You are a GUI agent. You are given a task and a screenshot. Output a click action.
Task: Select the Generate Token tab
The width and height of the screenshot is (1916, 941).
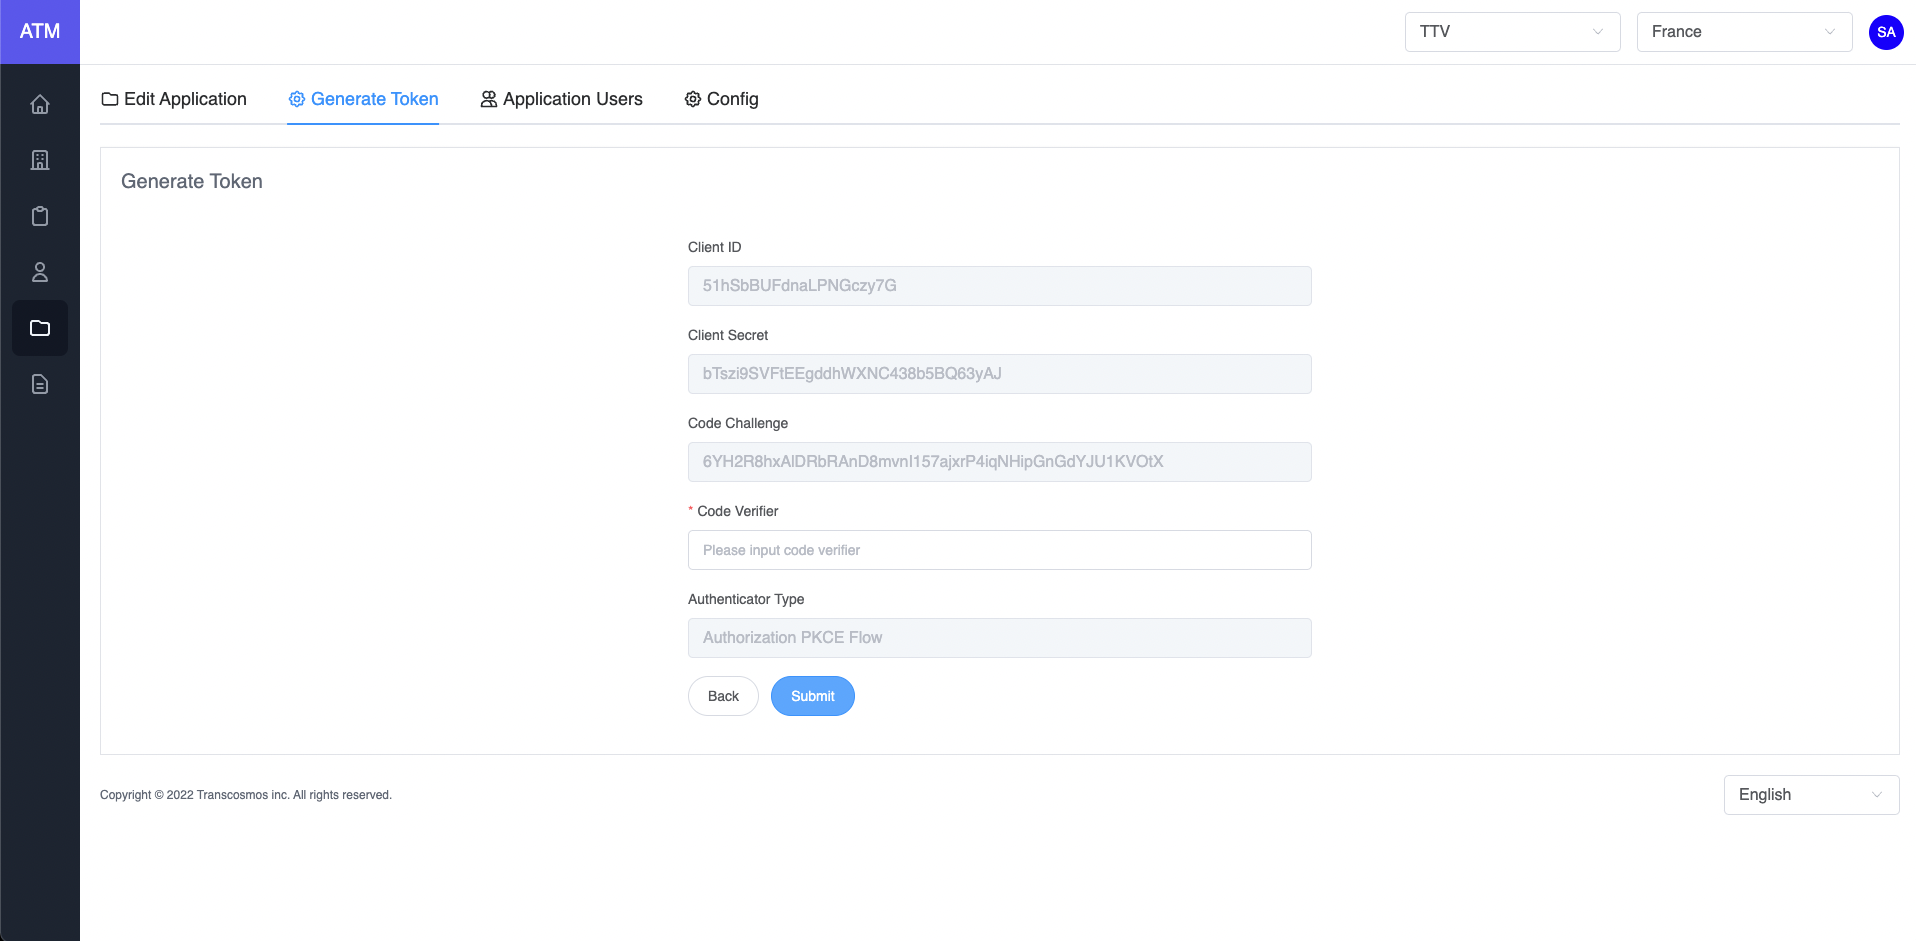click(x=363, y=99)
